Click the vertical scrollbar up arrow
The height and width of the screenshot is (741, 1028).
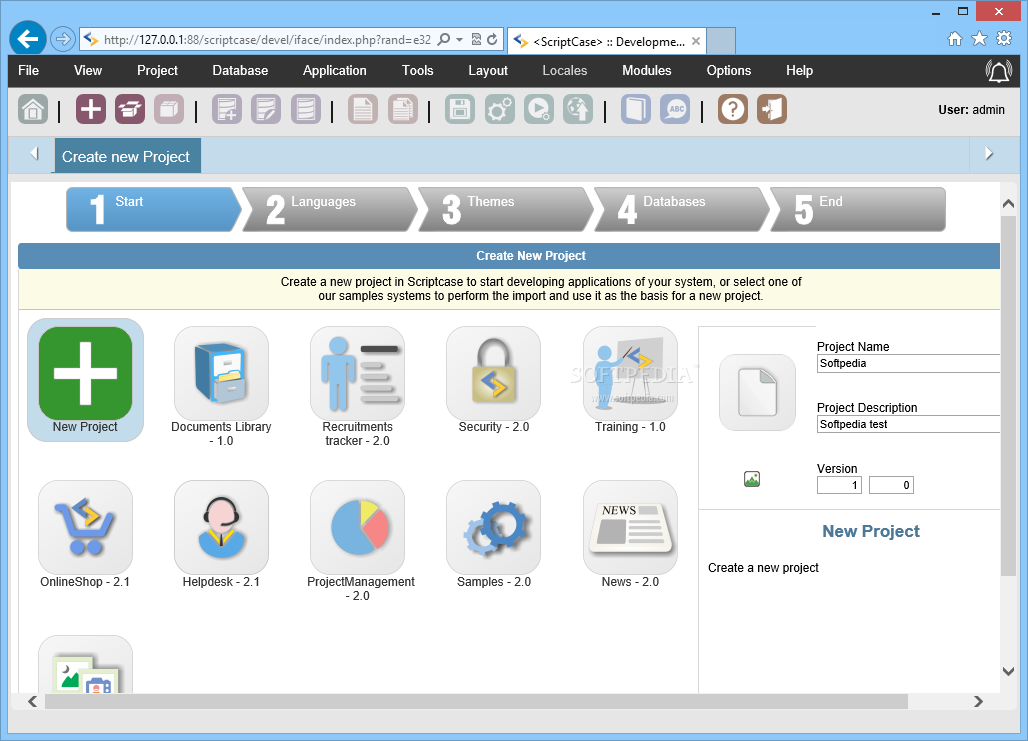point(1008,204)
